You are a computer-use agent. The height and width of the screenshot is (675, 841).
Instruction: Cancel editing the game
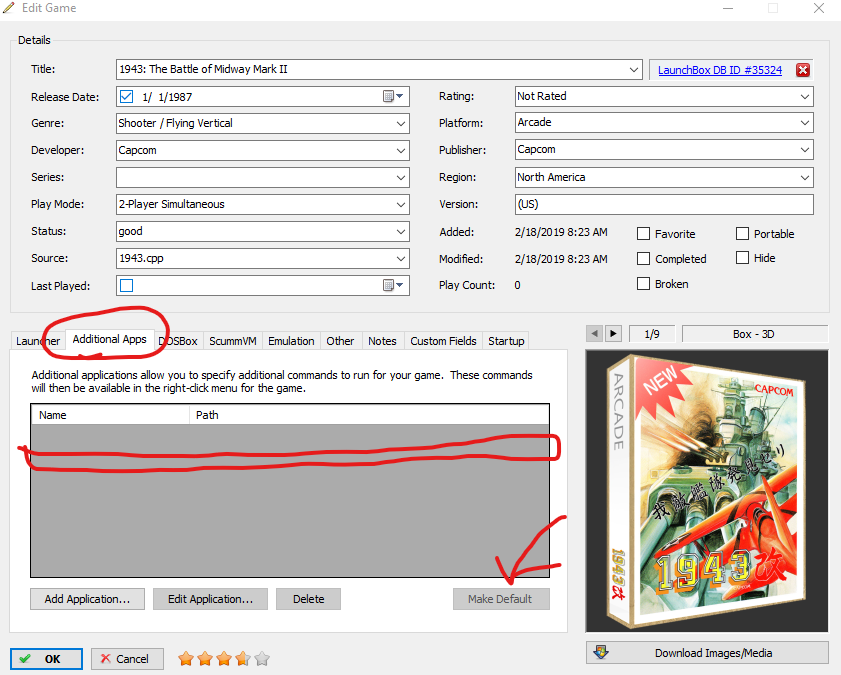click(x=127, y=659)
